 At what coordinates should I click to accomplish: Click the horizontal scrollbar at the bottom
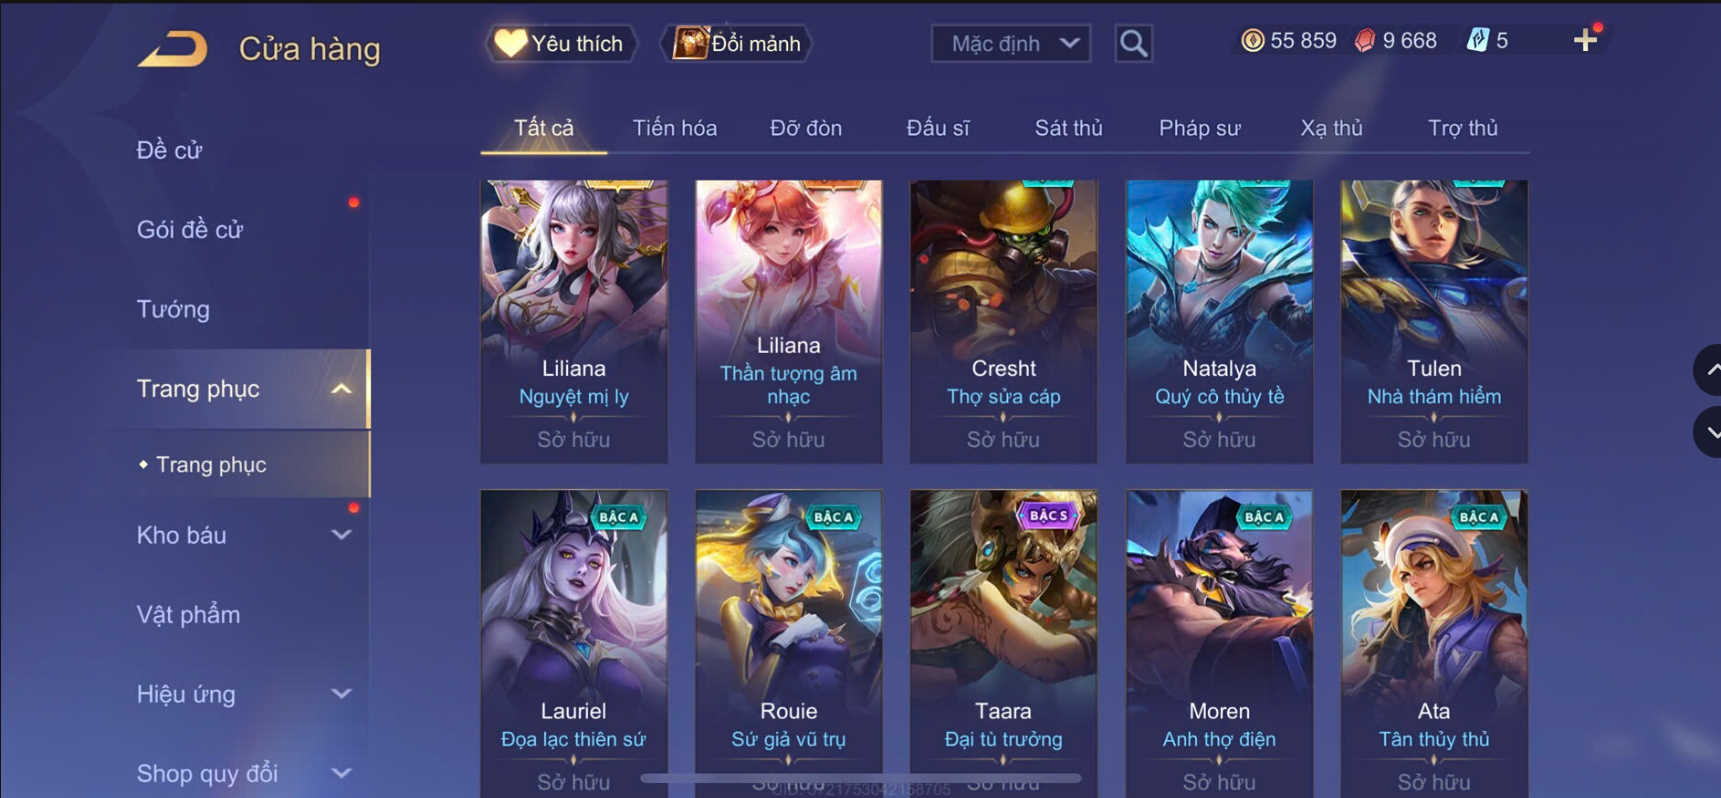coord(860,777)
